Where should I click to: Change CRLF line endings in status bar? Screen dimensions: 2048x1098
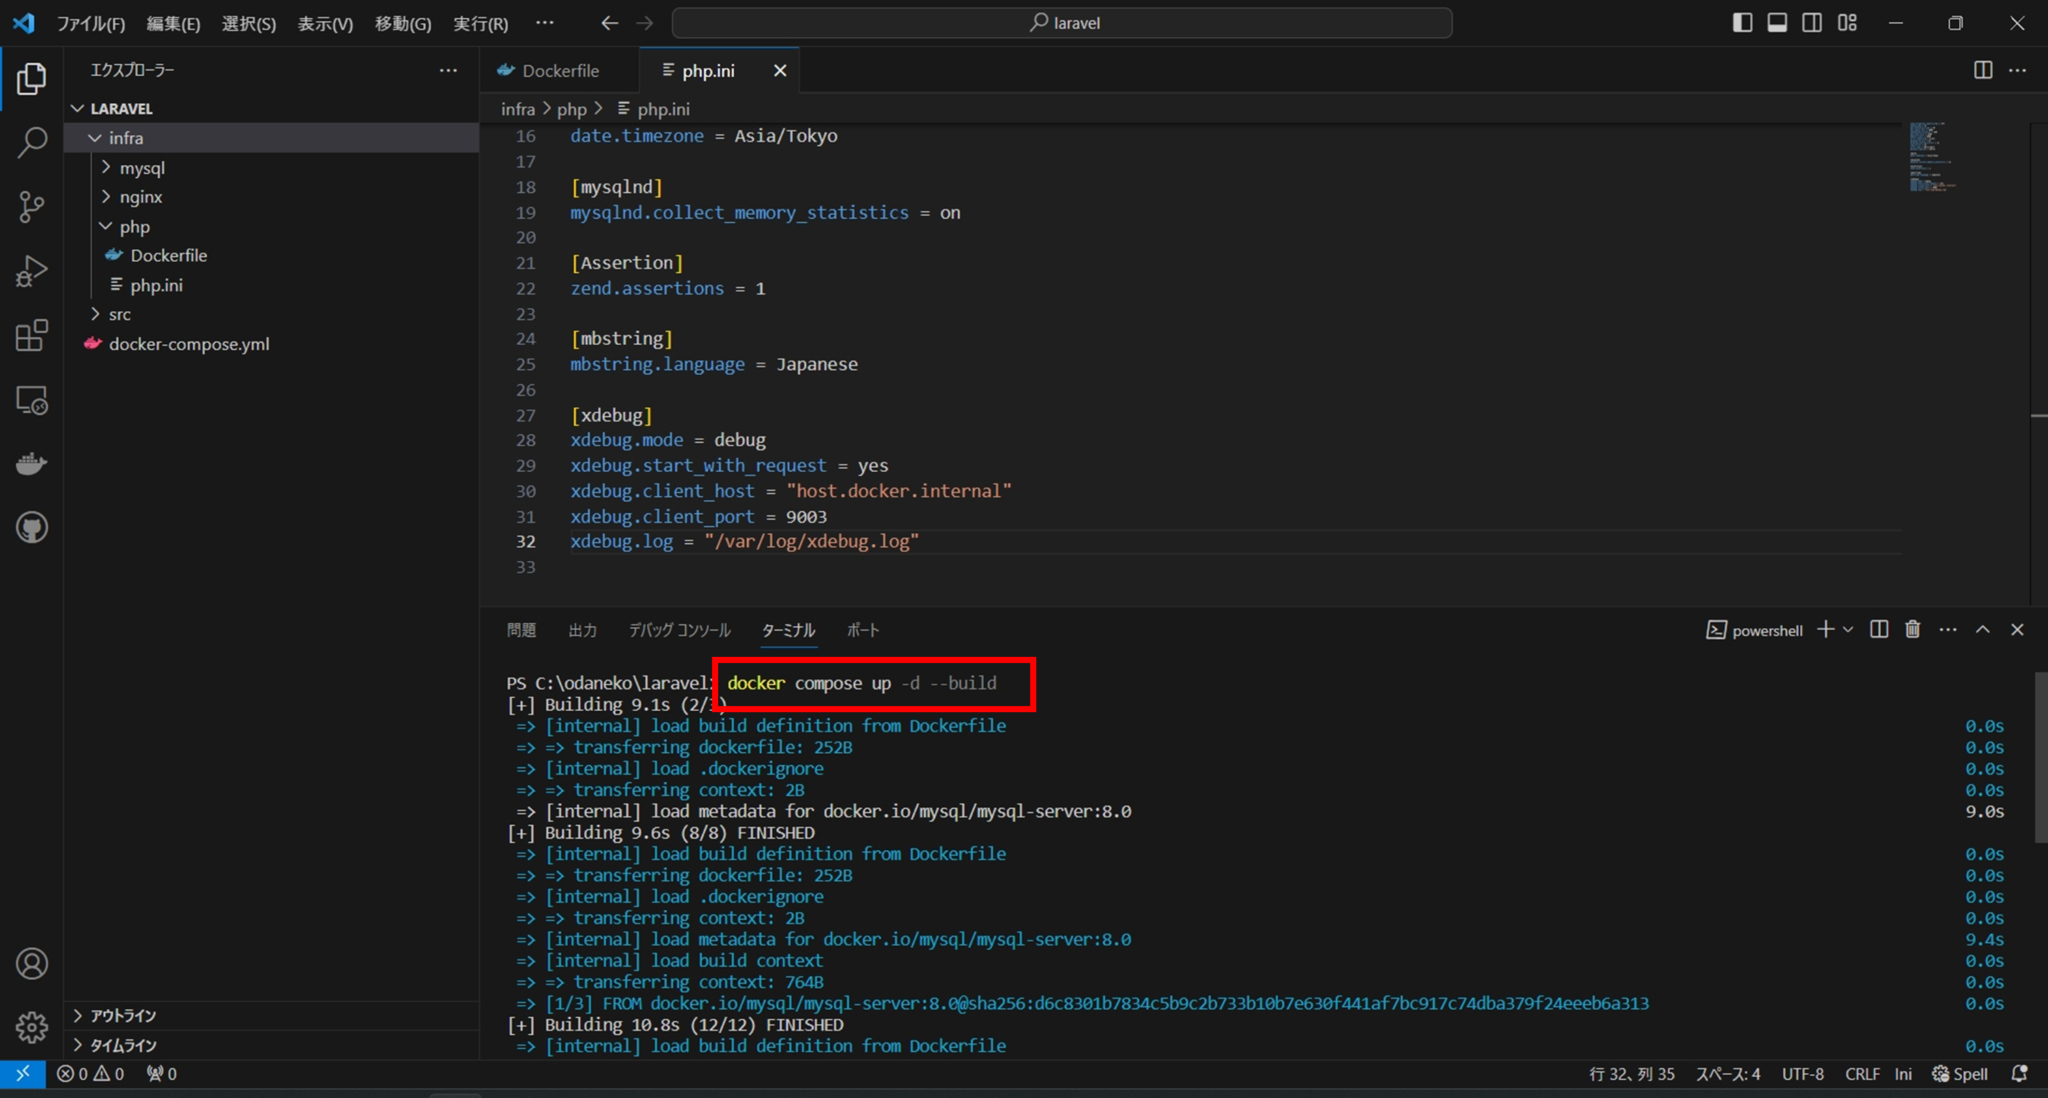pos(1863,1073)
